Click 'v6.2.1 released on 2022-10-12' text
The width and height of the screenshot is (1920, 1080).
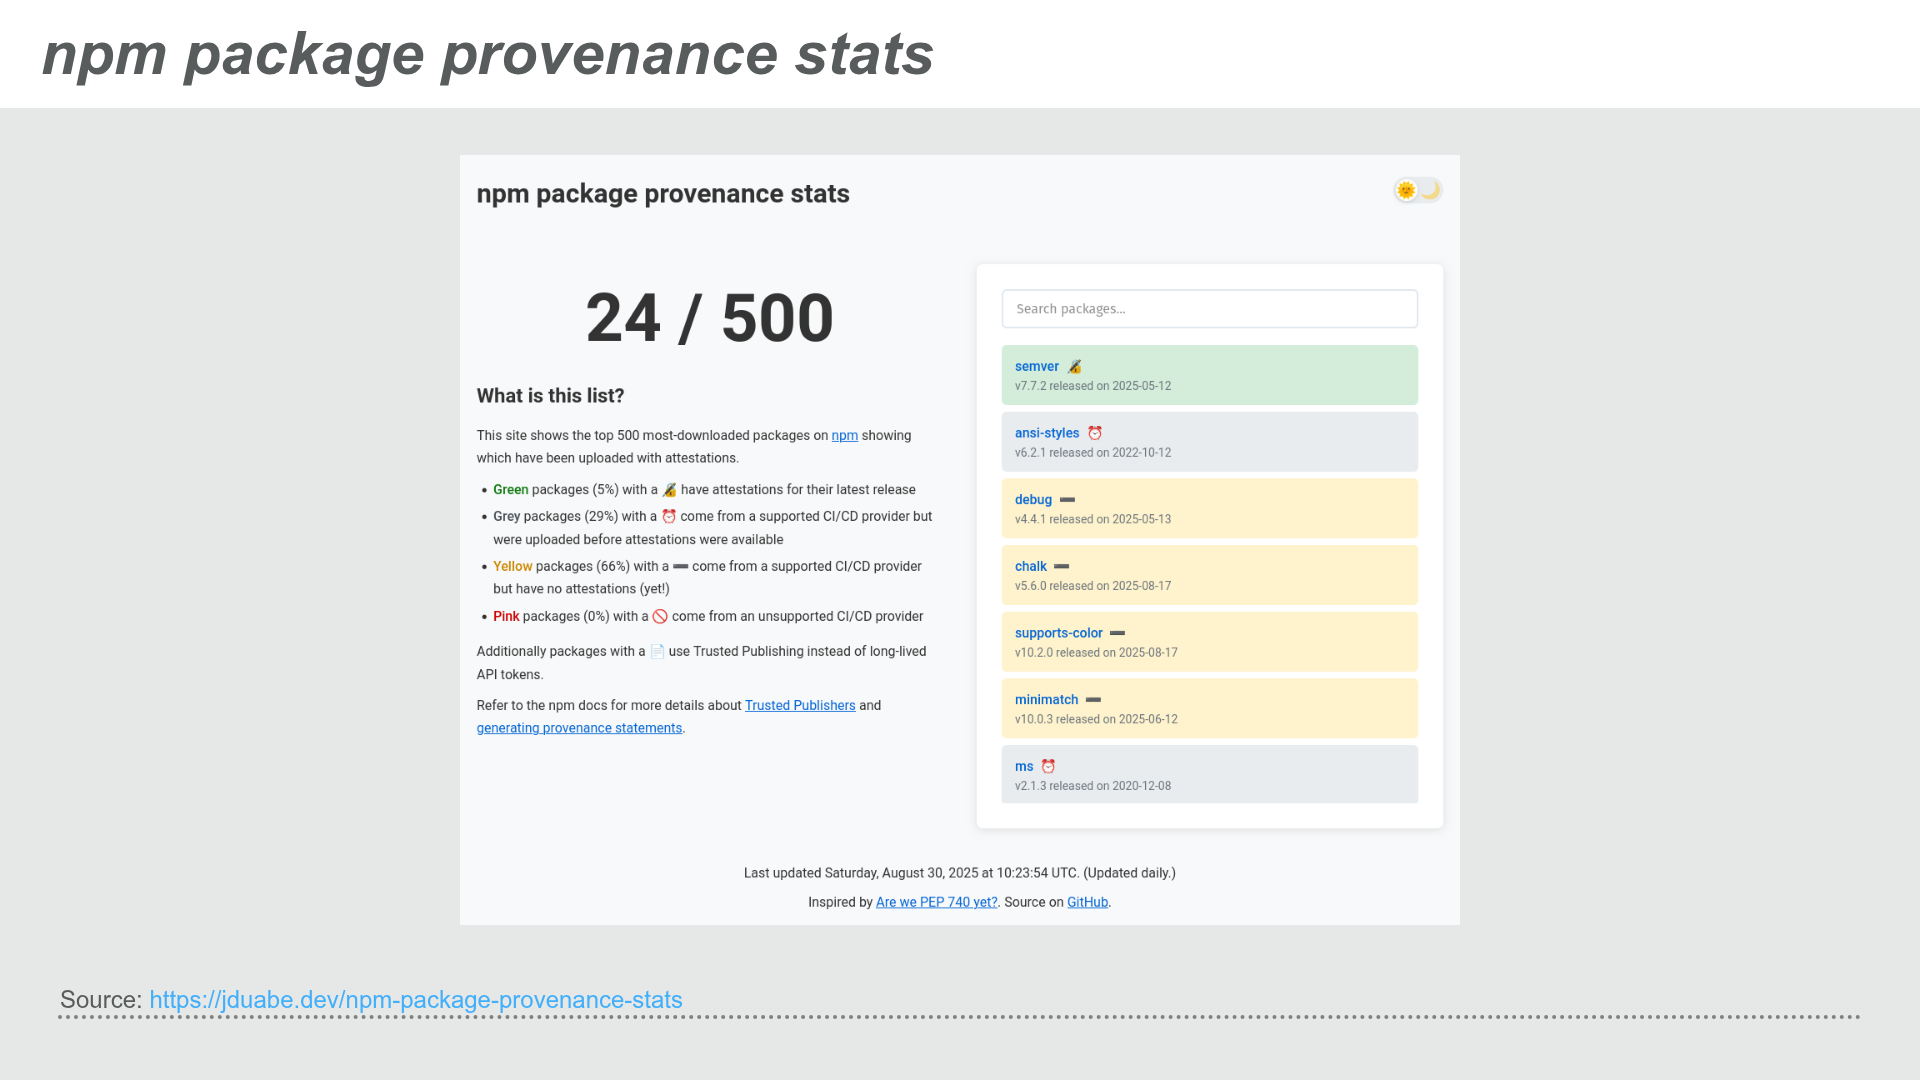[x=1092, y=453]
